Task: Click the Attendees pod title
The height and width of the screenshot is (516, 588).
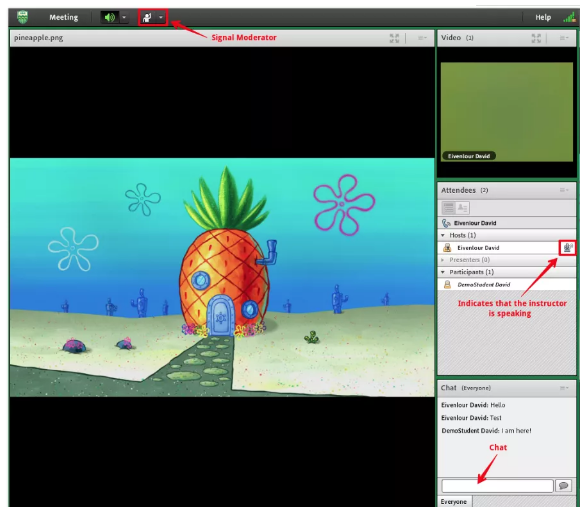Action: click(x=458, y=190)
